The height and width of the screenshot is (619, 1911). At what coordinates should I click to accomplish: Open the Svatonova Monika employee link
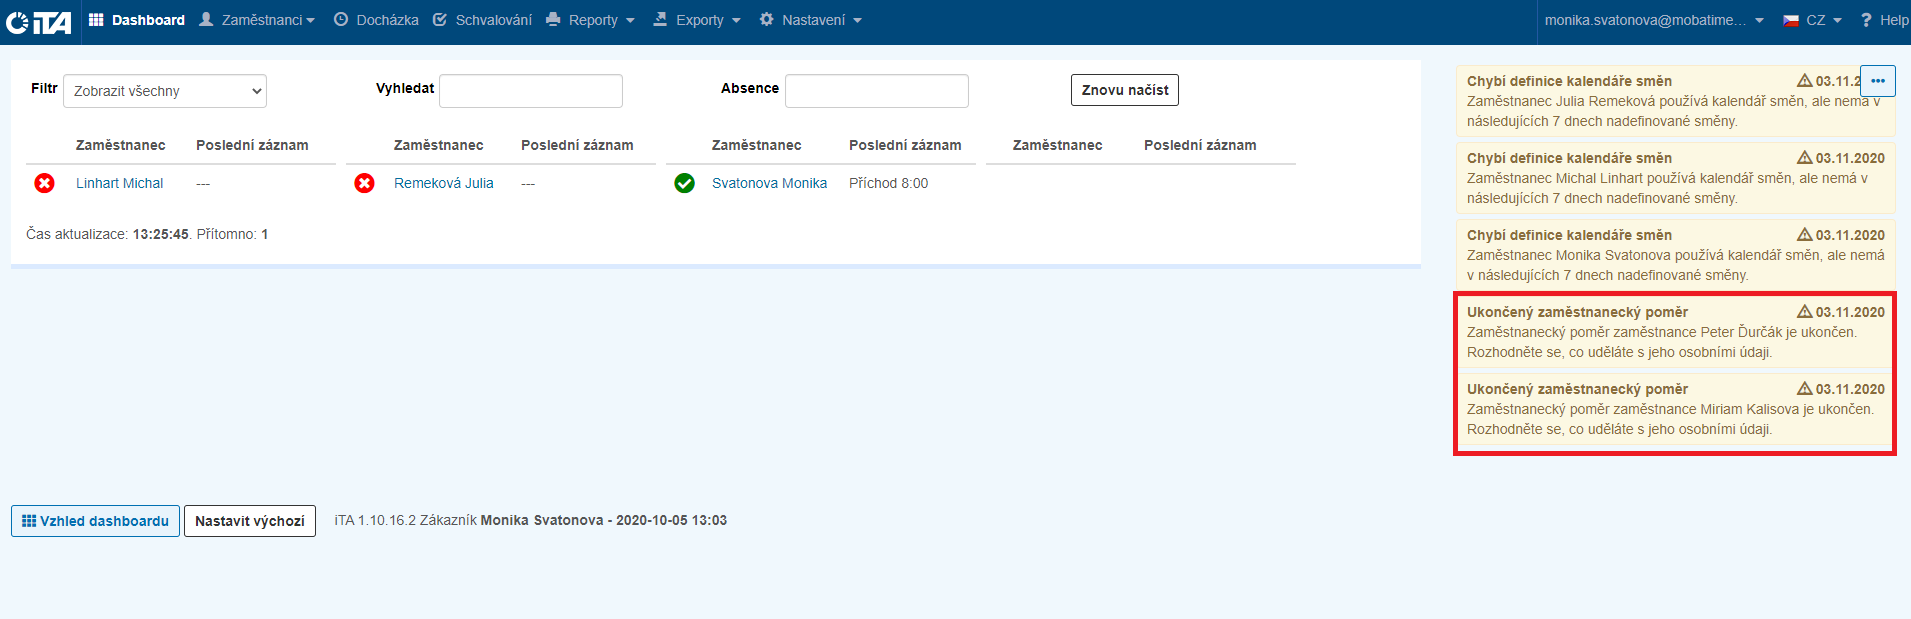pyautogui.click(x=769, y=183)
